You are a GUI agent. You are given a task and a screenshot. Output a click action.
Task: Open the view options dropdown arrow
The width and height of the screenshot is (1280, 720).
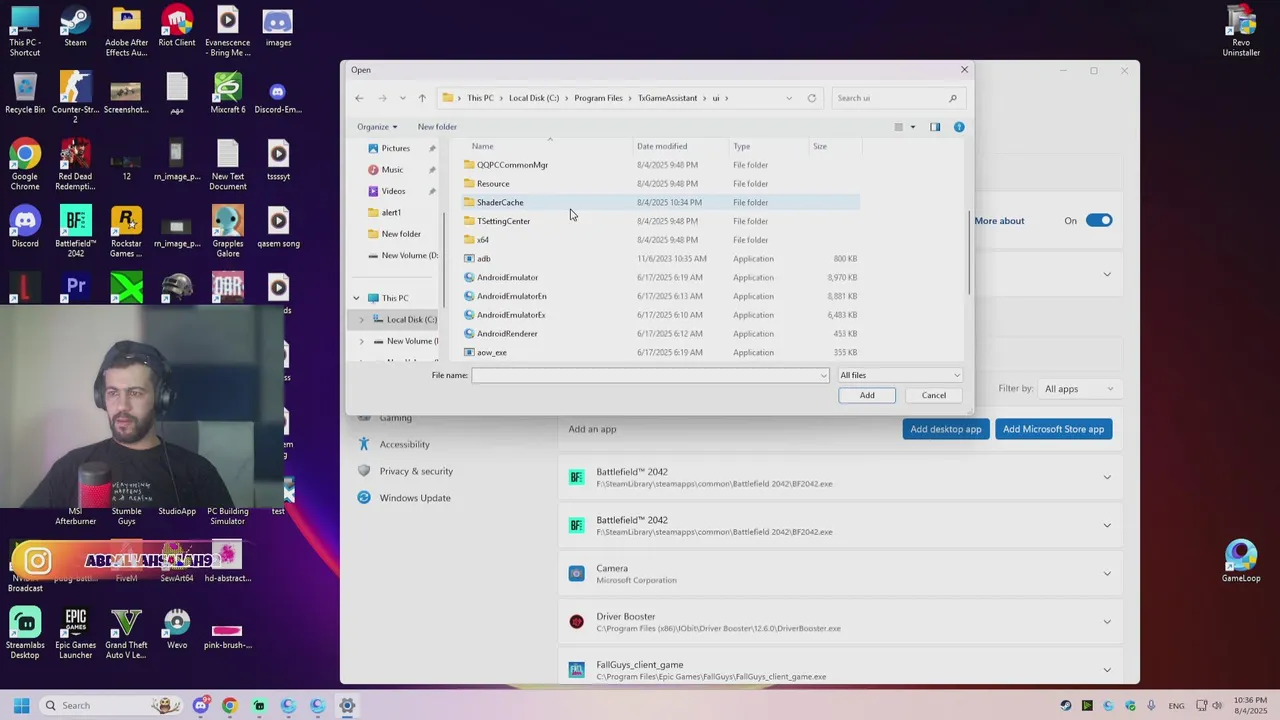pos(912,127)
